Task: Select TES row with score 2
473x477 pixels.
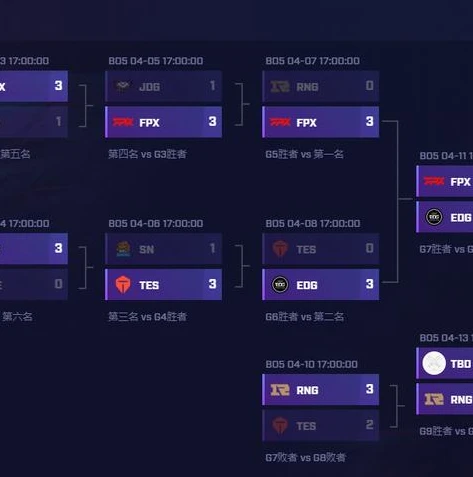Action: pyautogui.click(x=321, y=425)
